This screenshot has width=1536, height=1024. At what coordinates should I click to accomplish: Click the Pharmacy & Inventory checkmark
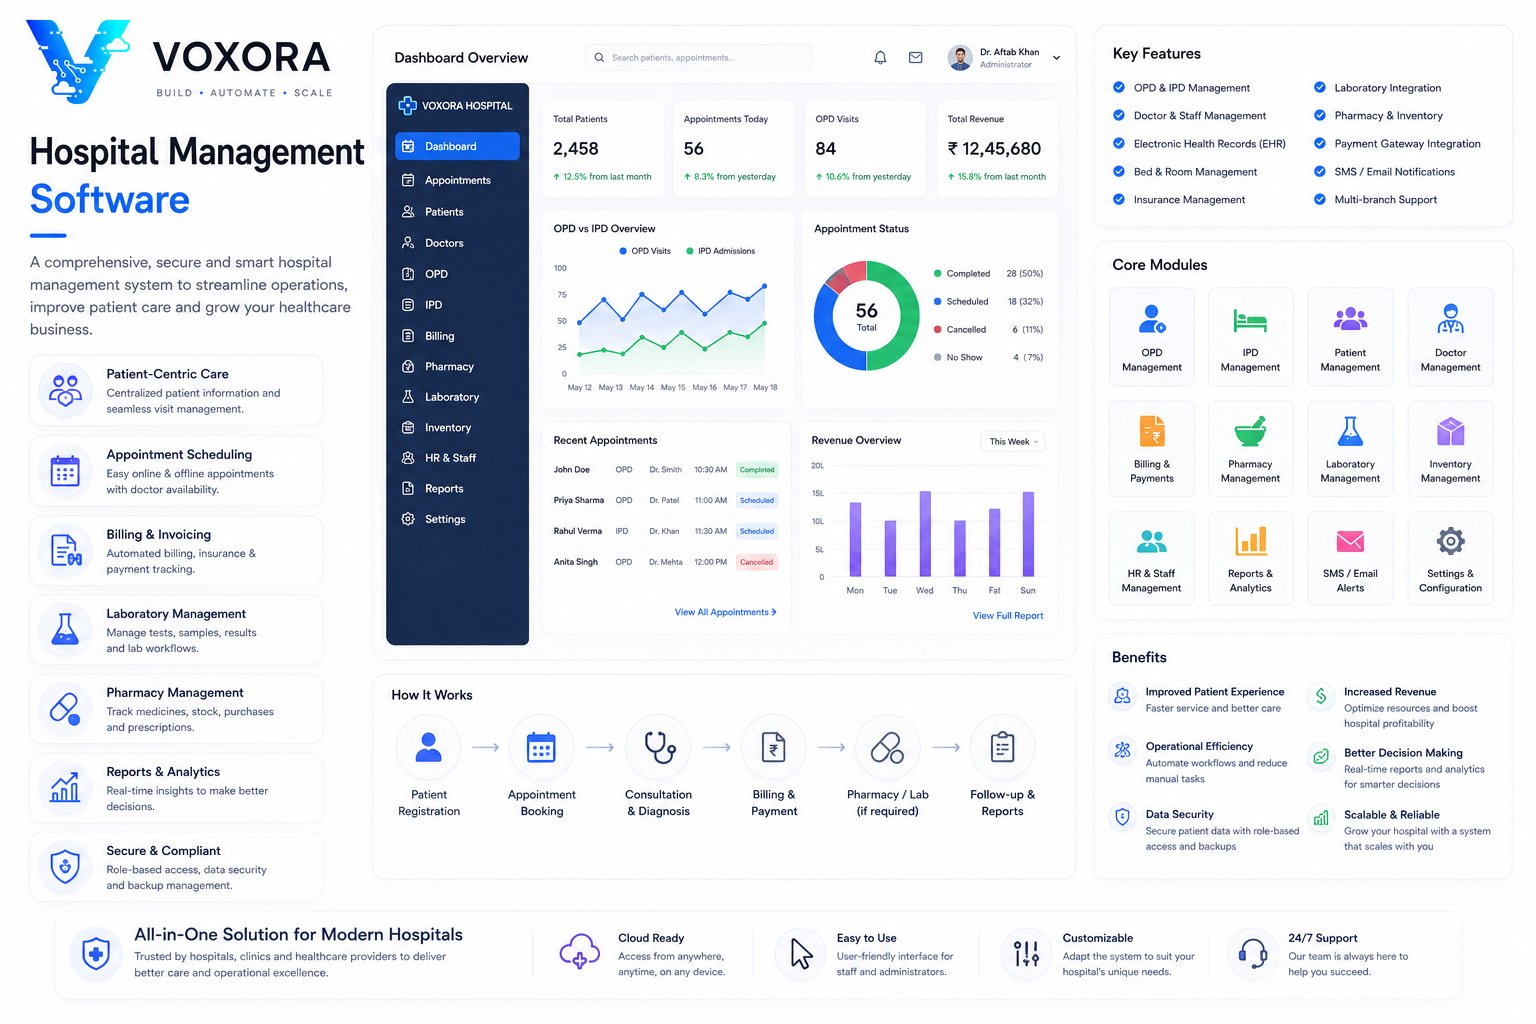(1320, 115)
